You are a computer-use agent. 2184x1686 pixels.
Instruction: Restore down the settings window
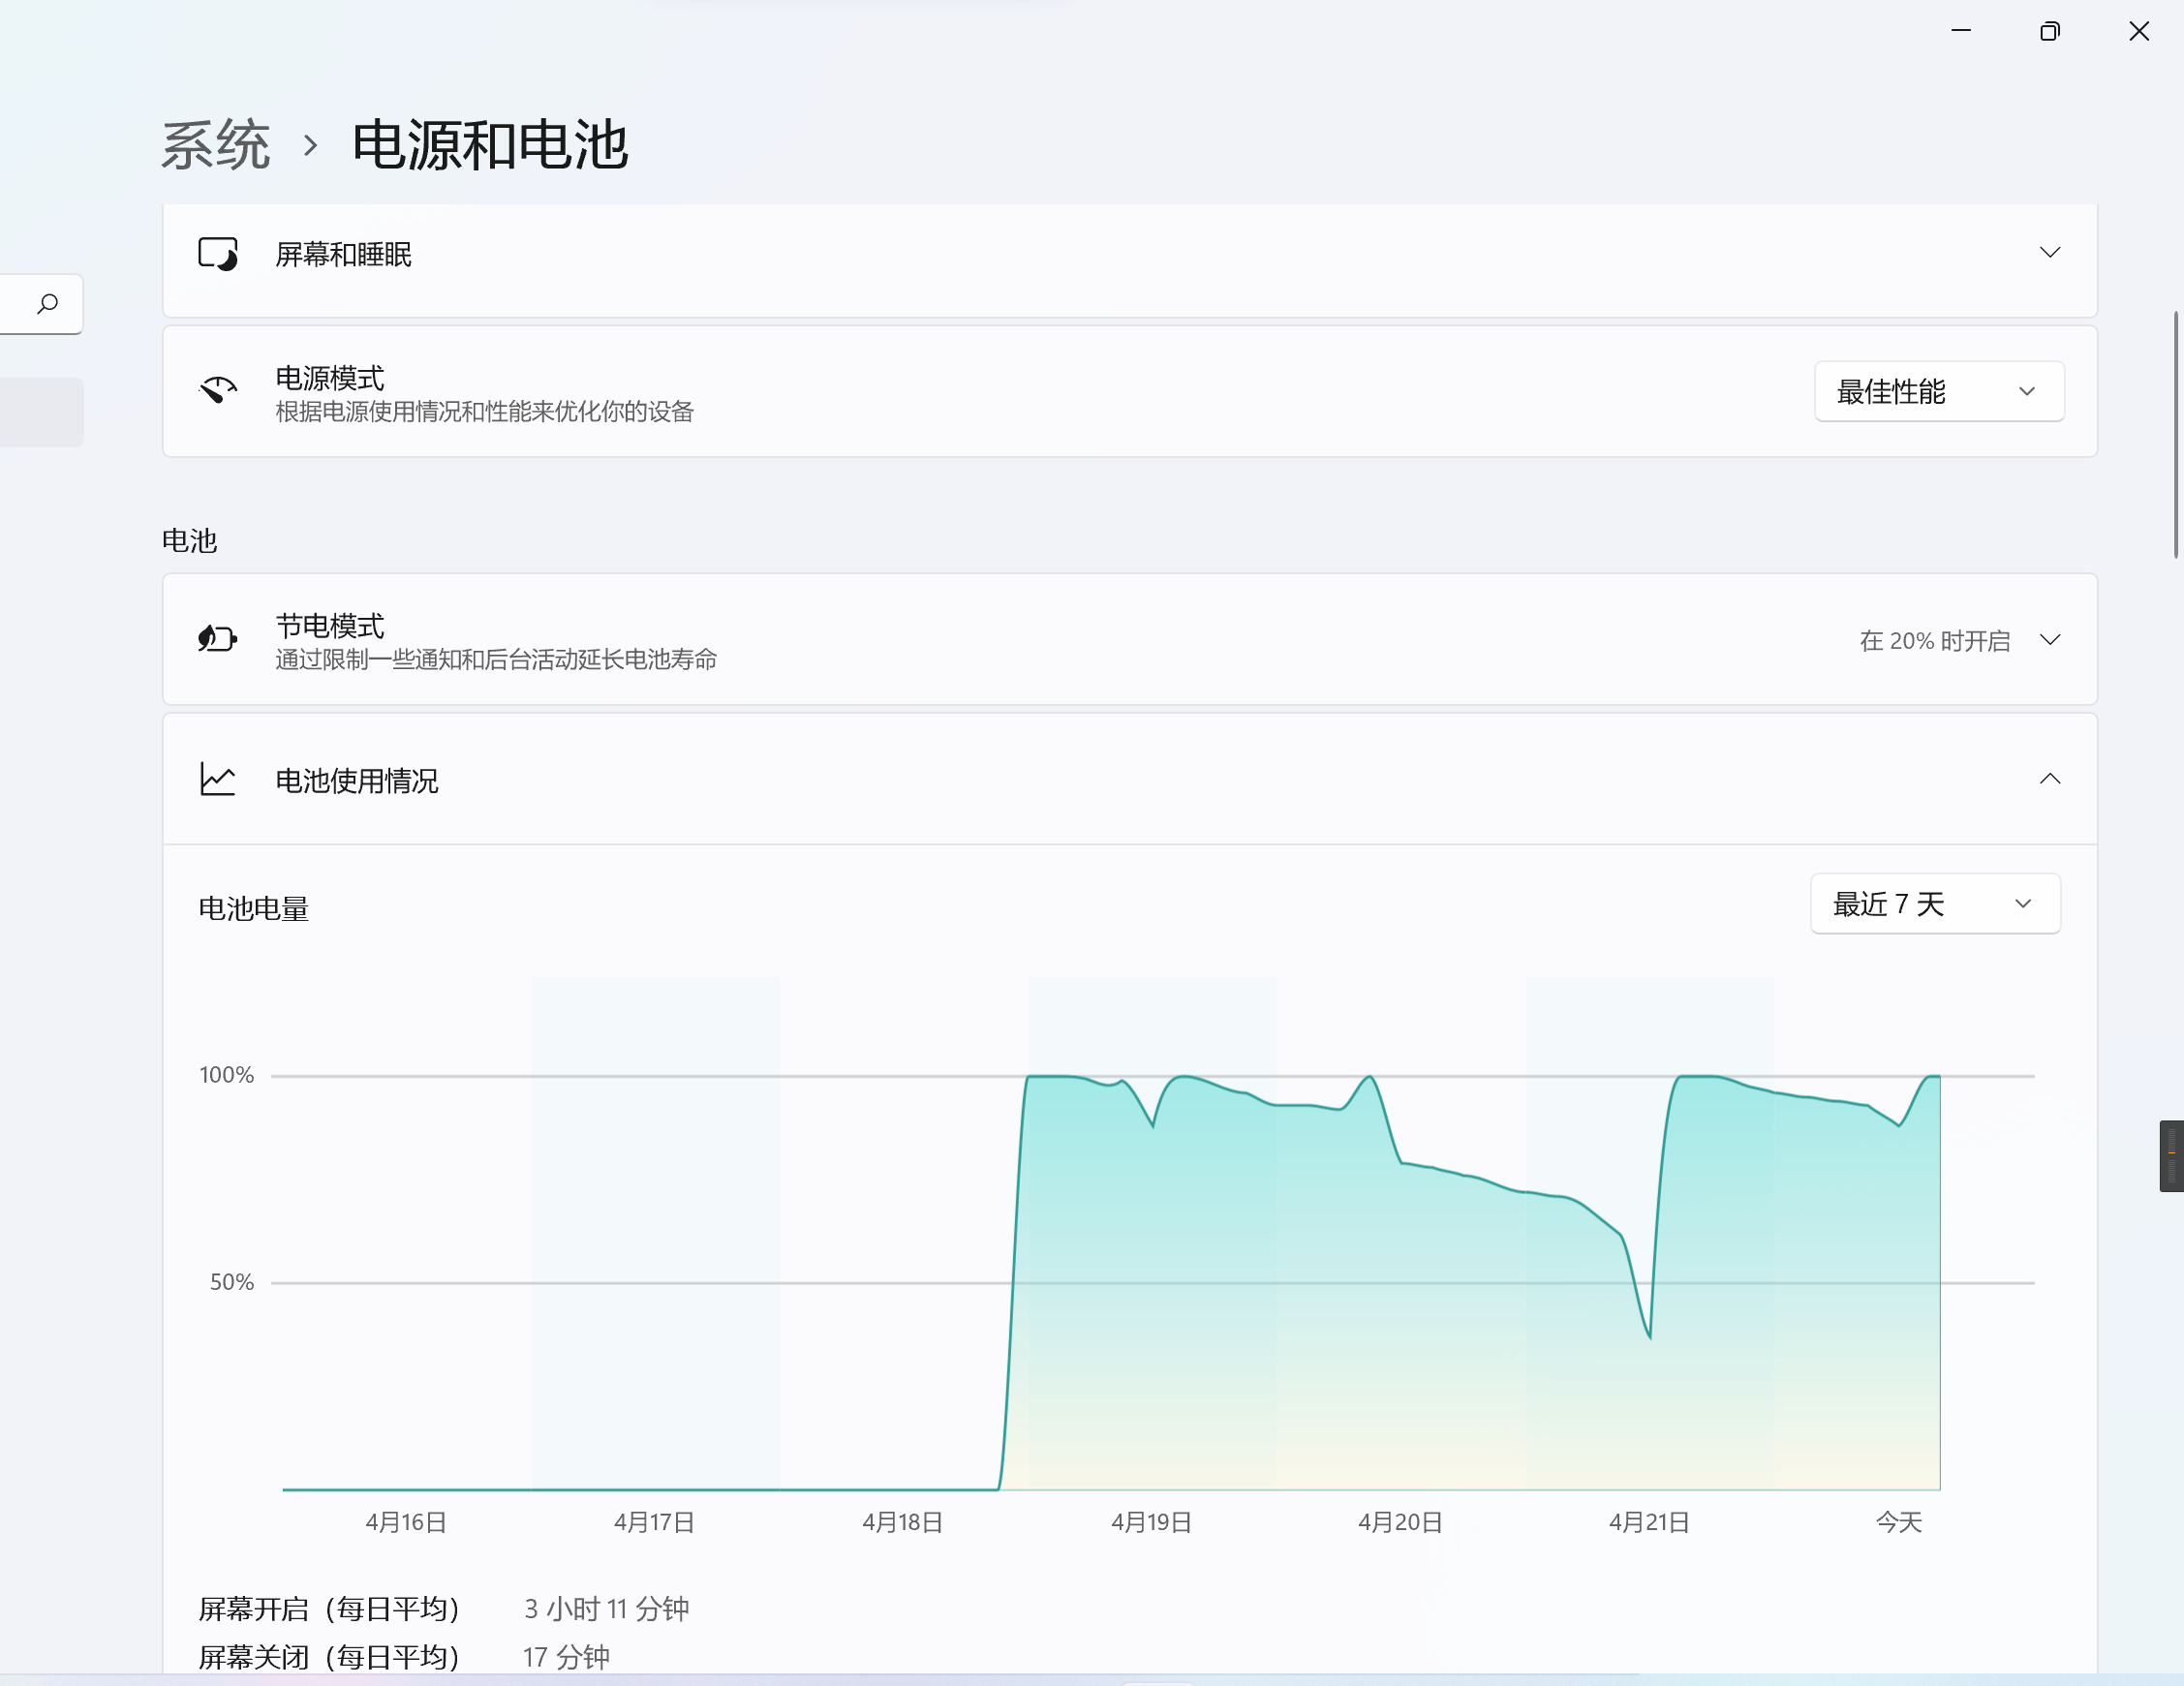tap(2049, 32)
